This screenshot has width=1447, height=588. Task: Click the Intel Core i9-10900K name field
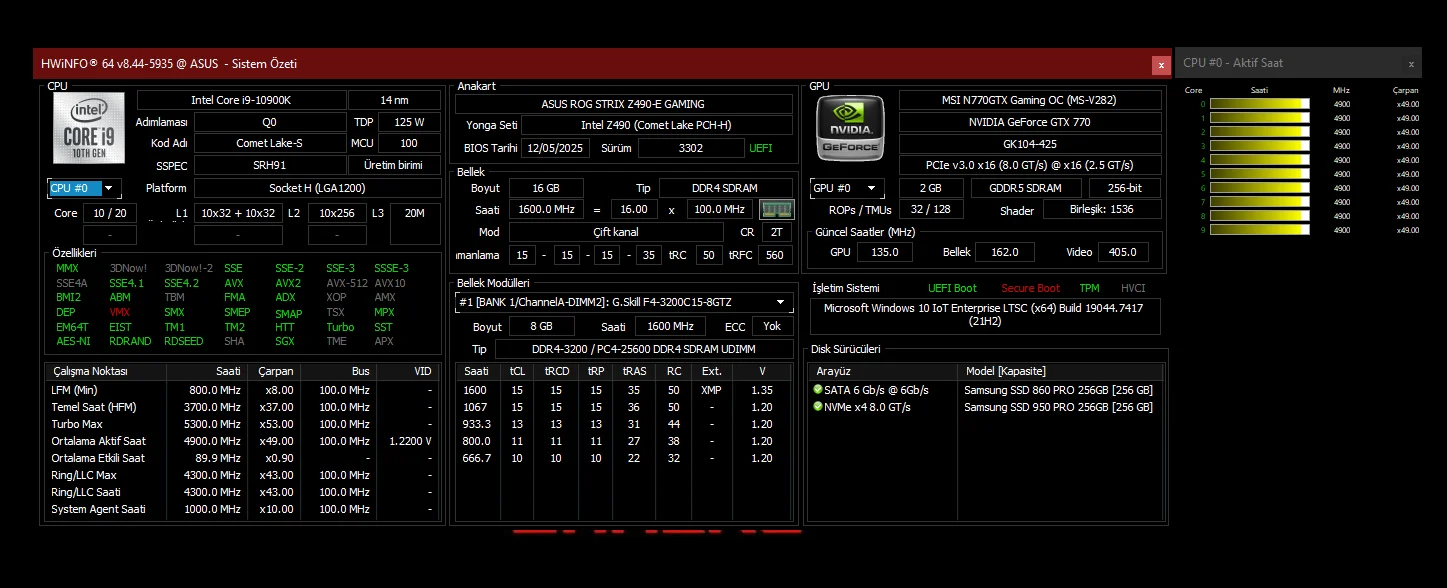[x=241, y=100]
